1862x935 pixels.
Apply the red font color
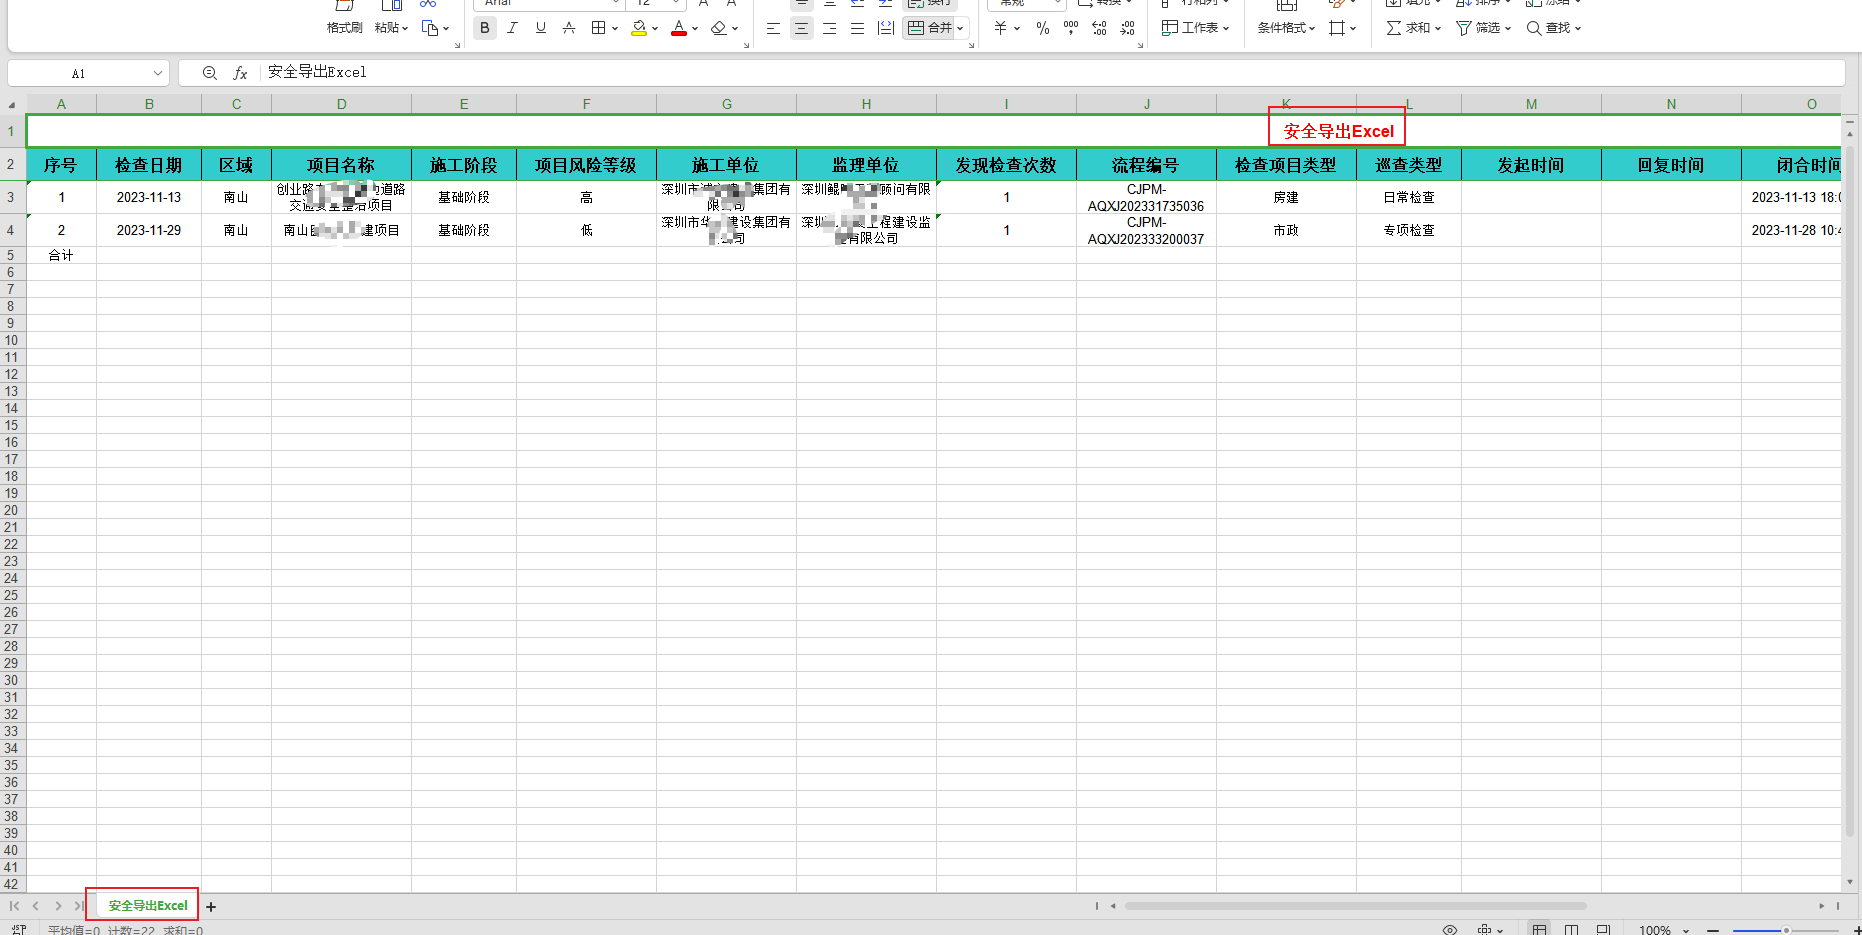tap(679, 28)
